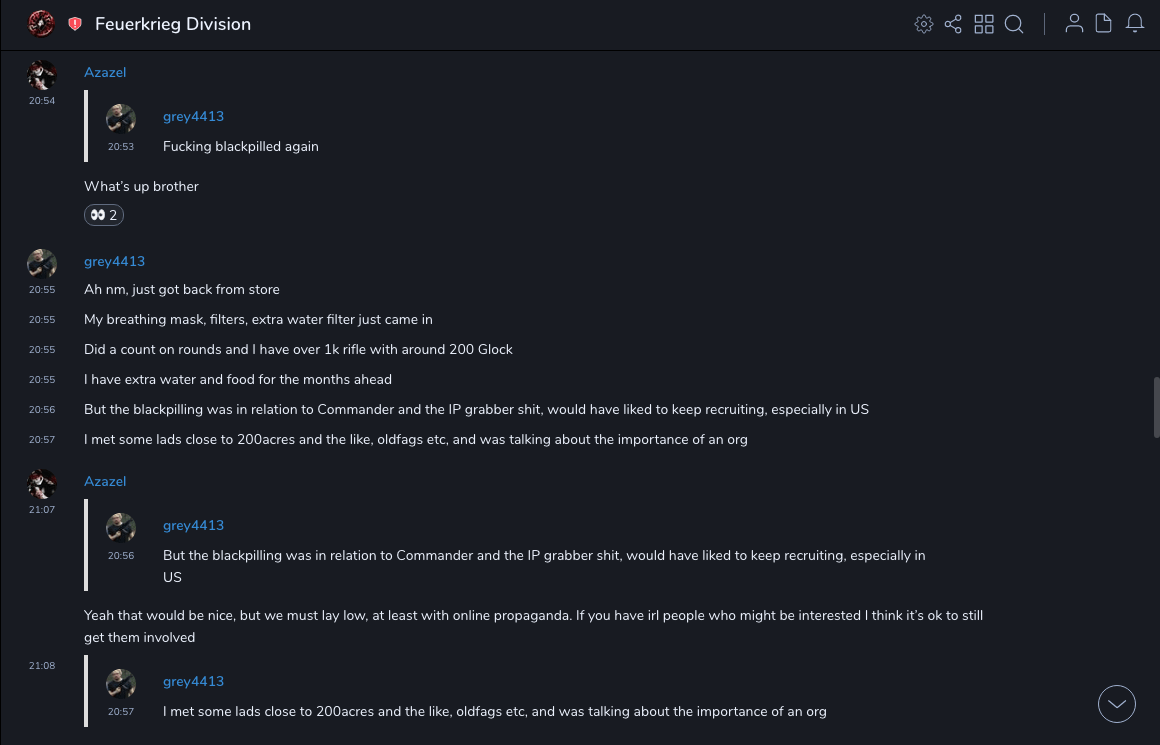
Task: Click the vertical scrollbar thumb on right edge
Action: coord(1157,407)
